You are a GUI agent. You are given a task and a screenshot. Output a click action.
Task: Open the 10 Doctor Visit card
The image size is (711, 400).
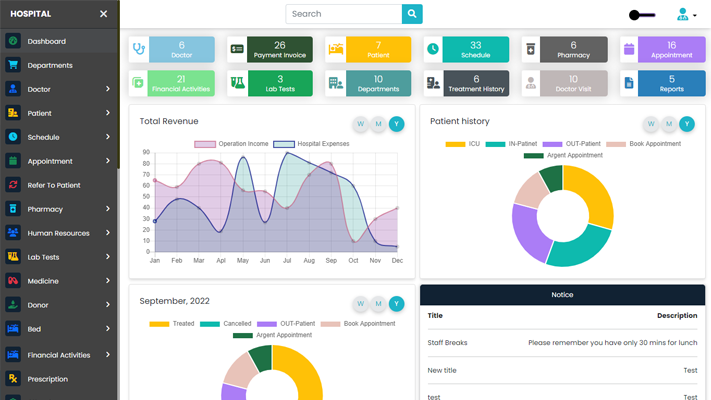point(565,83)
